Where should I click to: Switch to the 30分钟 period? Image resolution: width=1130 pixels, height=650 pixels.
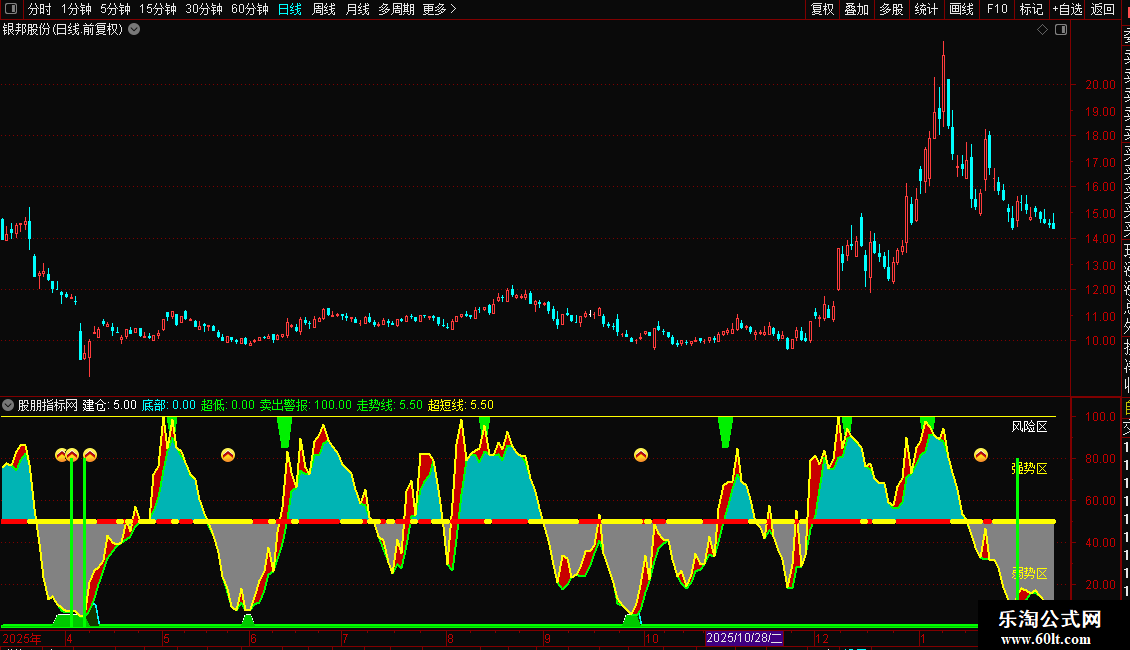204,9
